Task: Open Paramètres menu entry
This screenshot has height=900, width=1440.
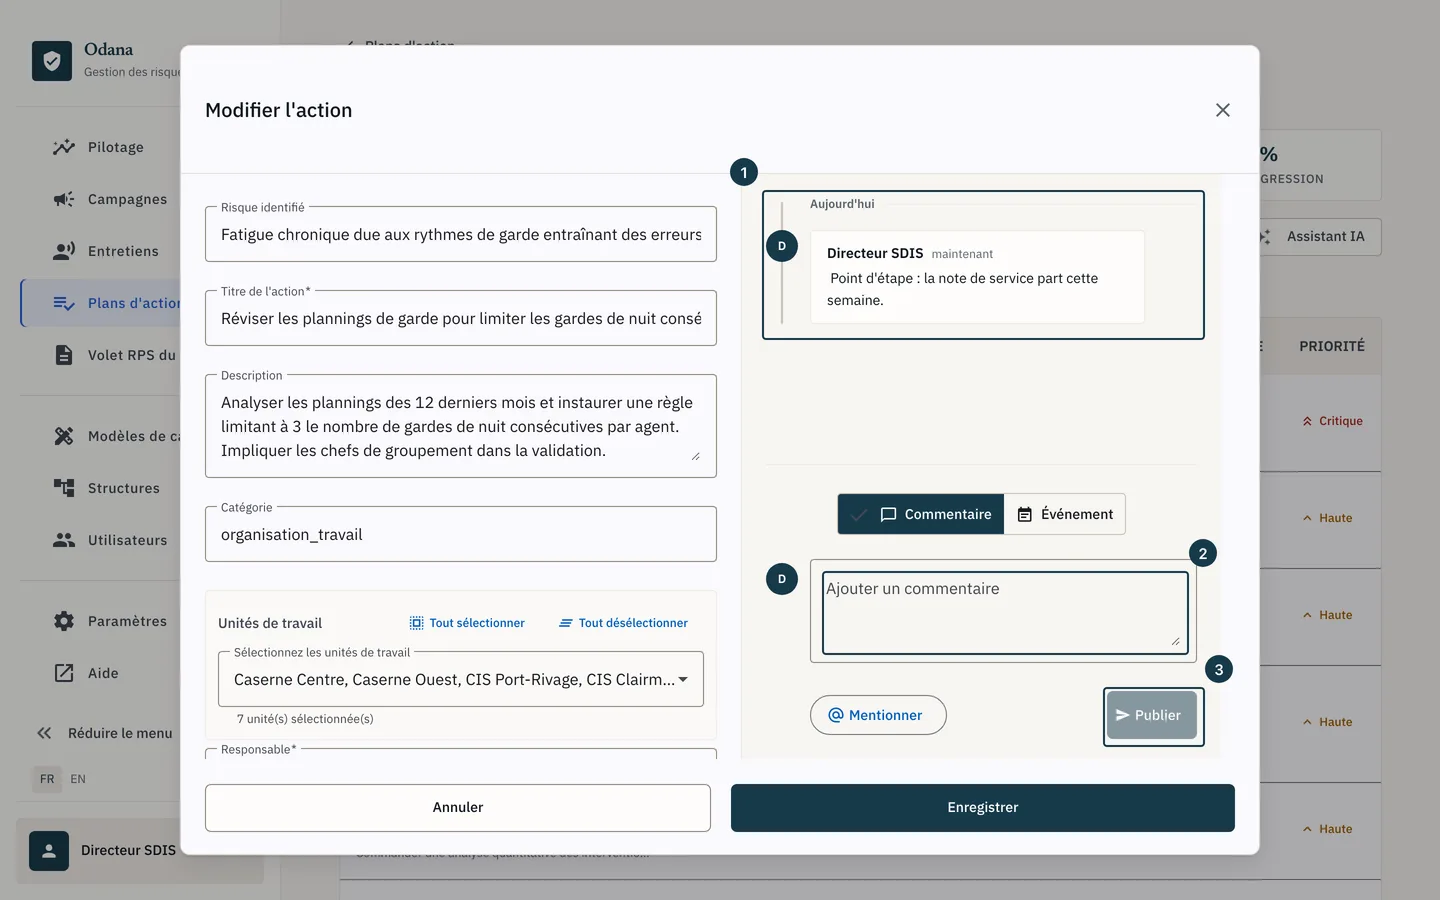Action: 128,621
